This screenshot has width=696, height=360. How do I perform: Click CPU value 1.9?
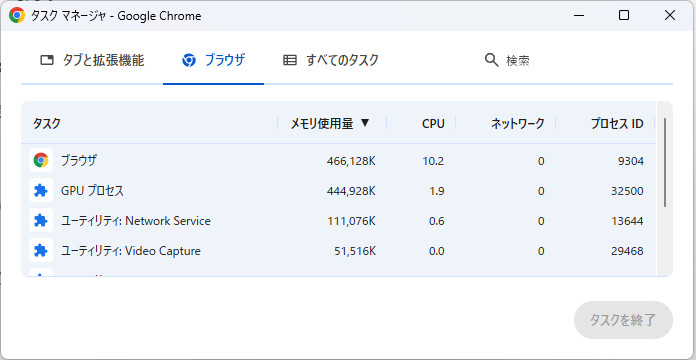point(436,191)
